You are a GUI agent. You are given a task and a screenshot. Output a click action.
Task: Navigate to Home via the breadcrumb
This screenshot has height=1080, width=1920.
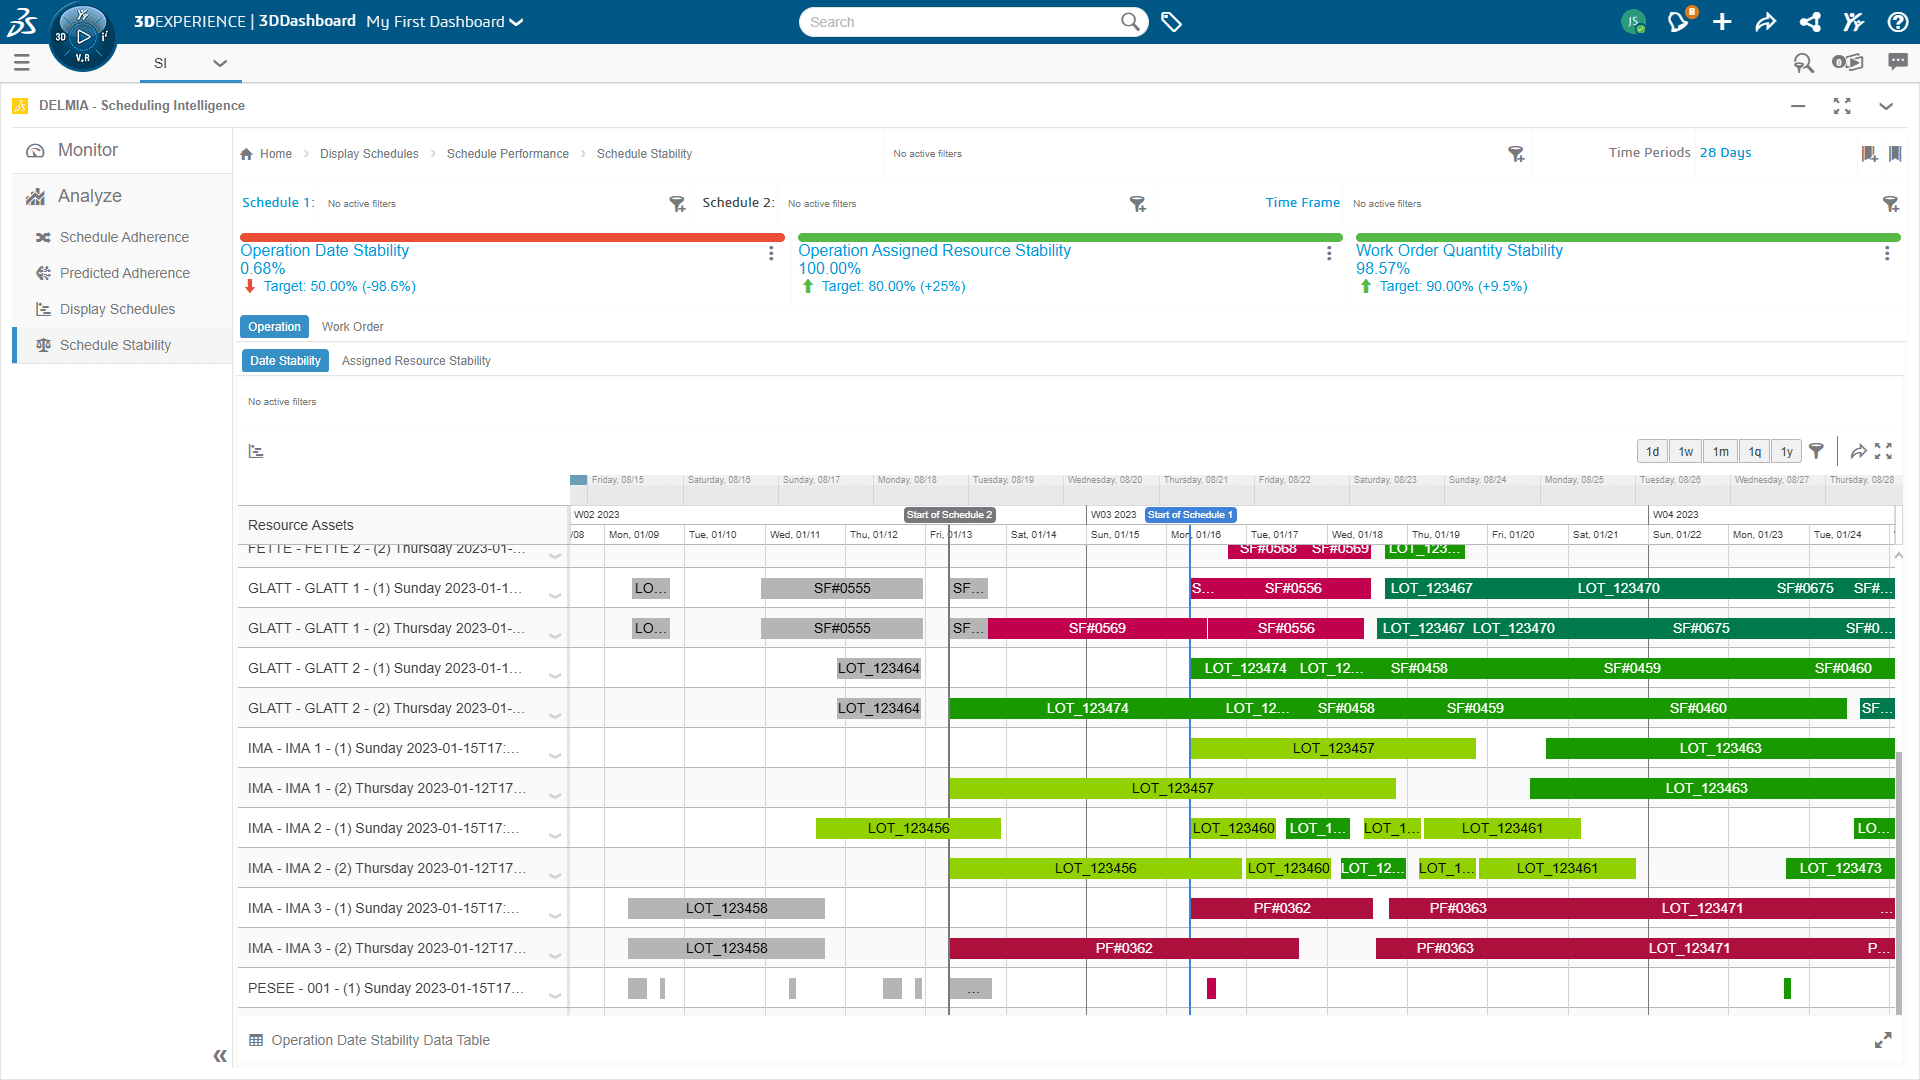click(x=275, y=153)
